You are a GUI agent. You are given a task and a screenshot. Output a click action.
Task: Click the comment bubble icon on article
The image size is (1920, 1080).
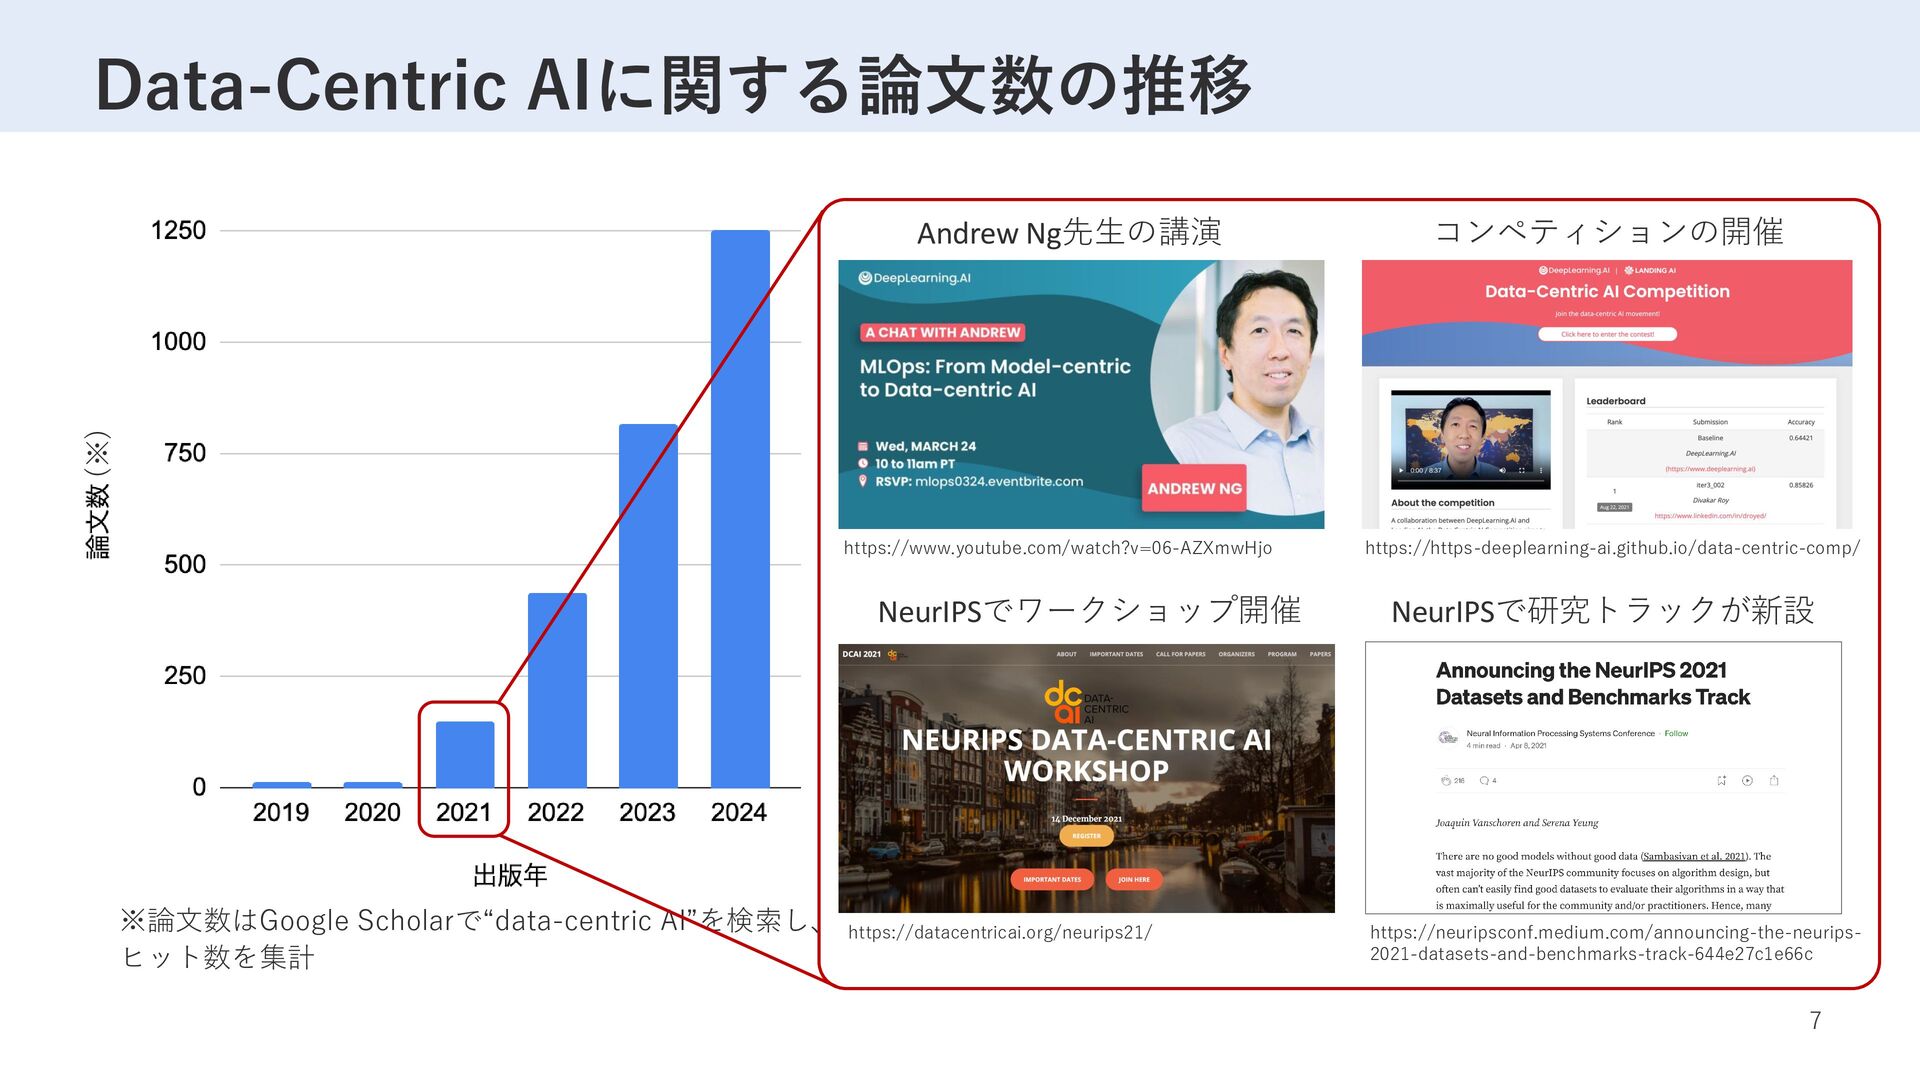1484,780
